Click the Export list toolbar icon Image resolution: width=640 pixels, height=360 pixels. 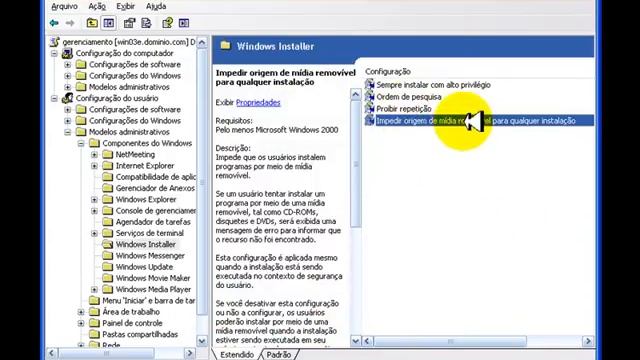coord(146,23)
